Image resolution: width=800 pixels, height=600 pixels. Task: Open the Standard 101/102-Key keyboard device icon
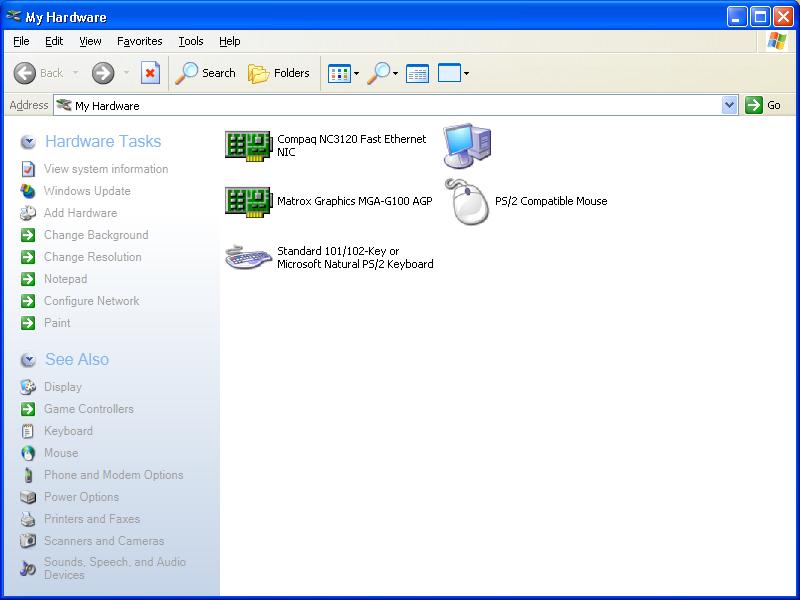click(248, 257)
